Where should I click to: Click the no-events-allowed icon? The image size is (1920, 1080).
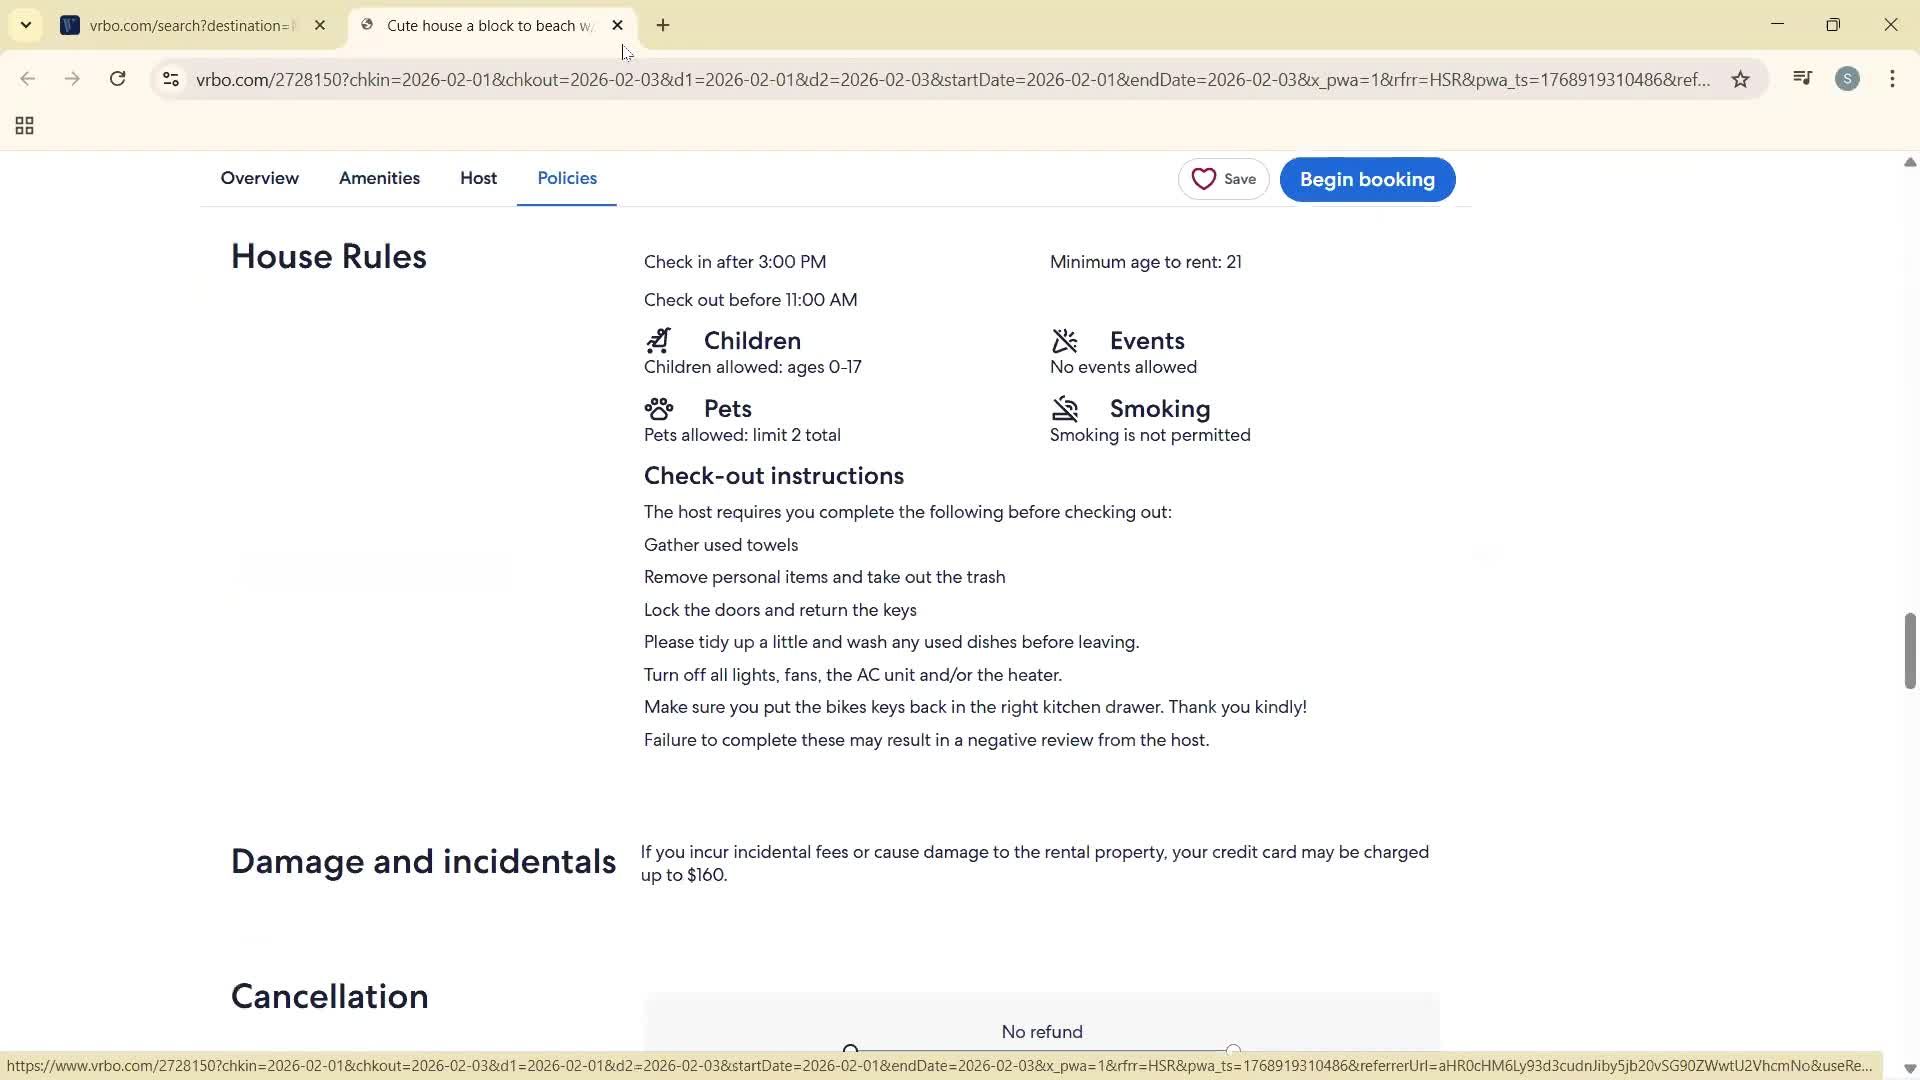point(1065,341)
